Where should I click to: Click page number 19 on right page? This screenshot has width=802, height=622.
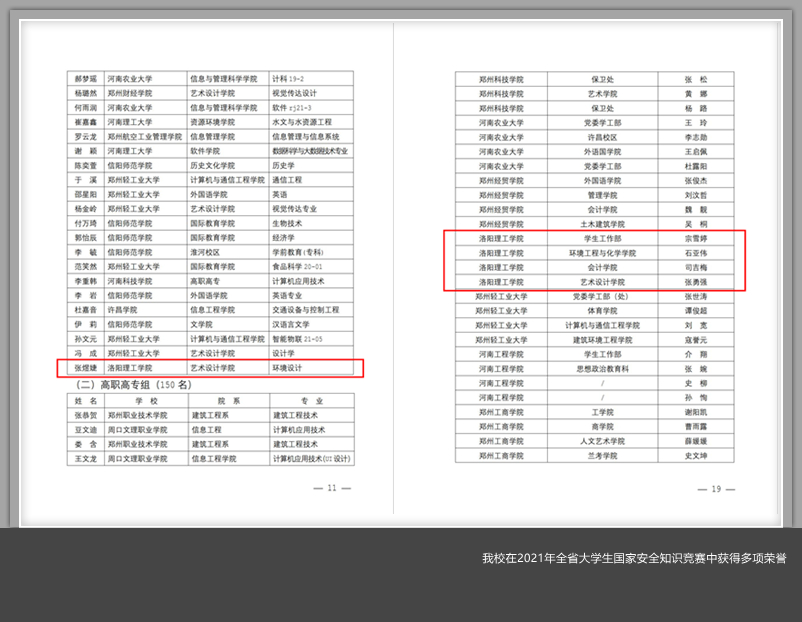716,488
